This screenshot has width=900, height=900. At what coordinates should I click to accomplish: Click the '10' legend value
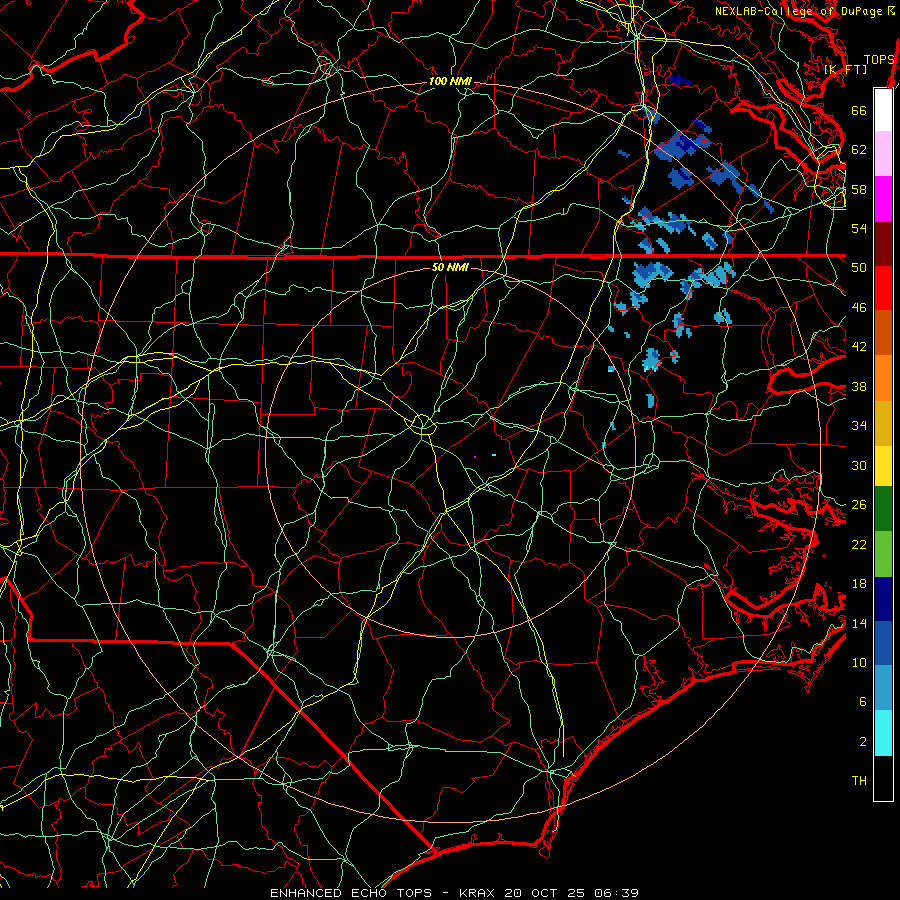[x=859, y=662]
